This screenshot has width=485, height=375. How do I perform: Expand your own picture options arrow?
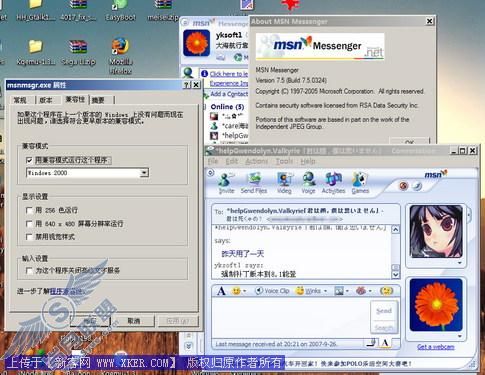pyautogui.click(x=460, y=336)
